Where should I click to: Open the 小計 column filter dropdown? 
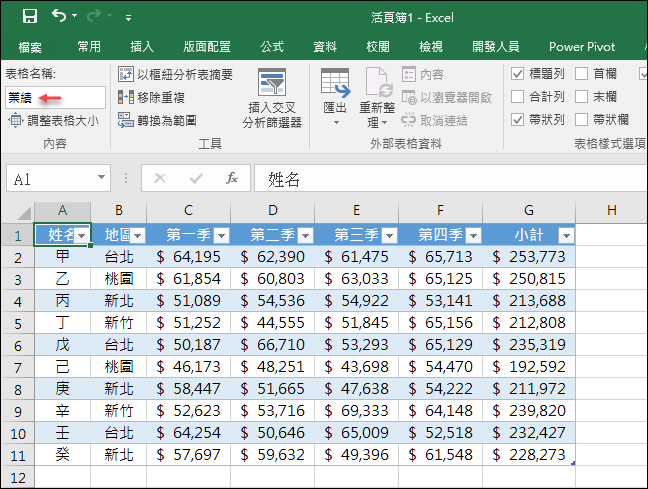click(x=566, y=235)
